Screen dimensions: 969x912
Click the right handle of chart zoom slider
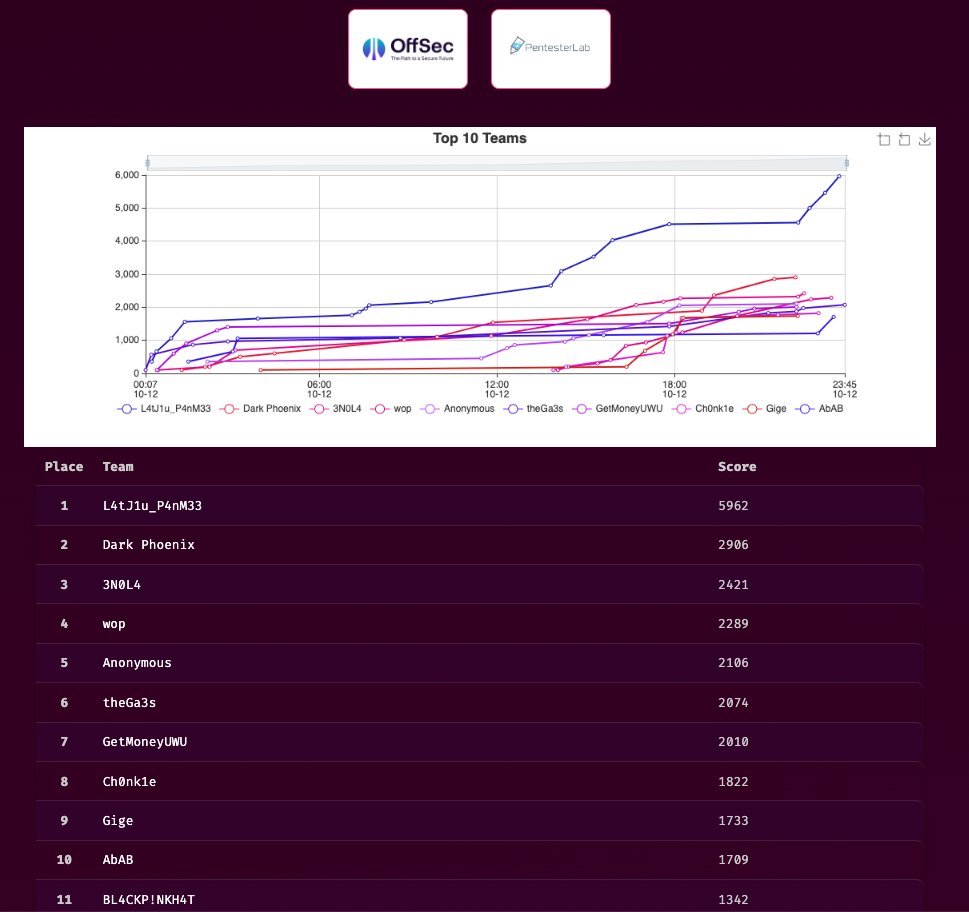[846, 163]
